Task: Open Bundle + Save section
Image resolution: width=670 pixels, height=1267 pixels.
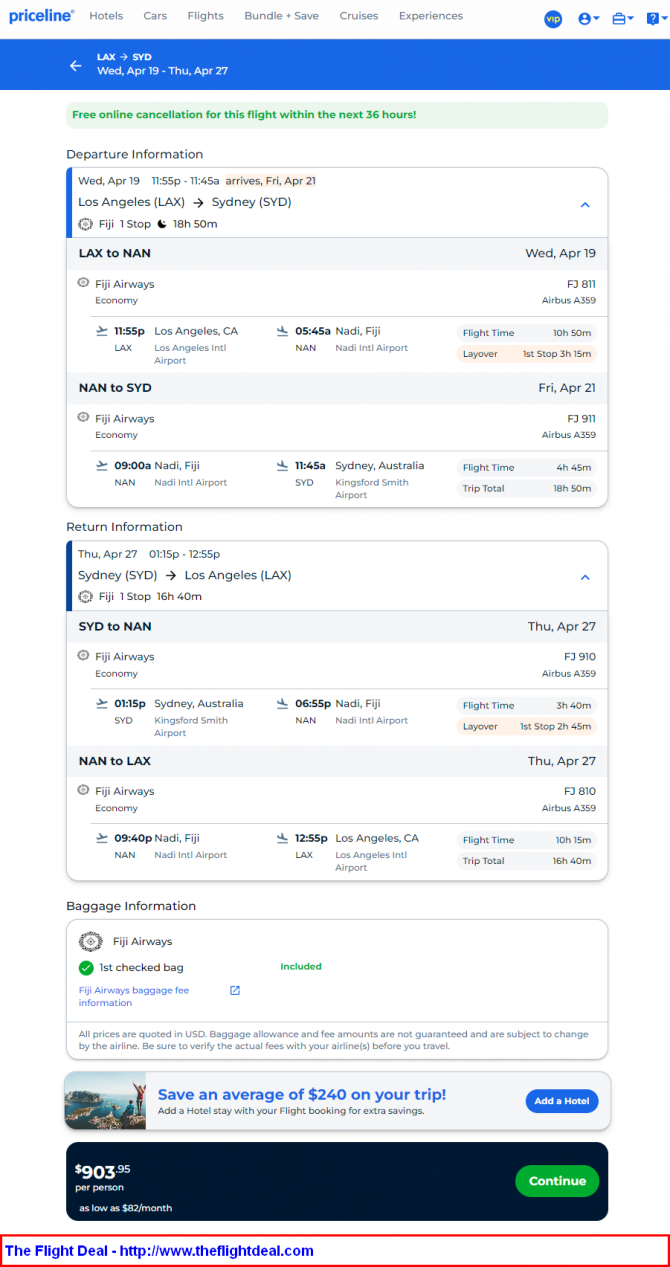Action: (x=282, y=16)
